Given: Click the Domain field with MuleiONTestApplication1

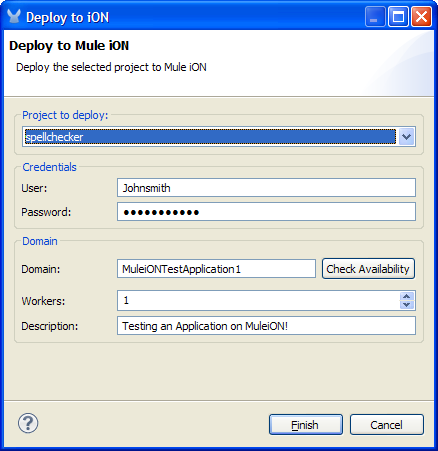Looking at the screenshot, I should [216, 269].
